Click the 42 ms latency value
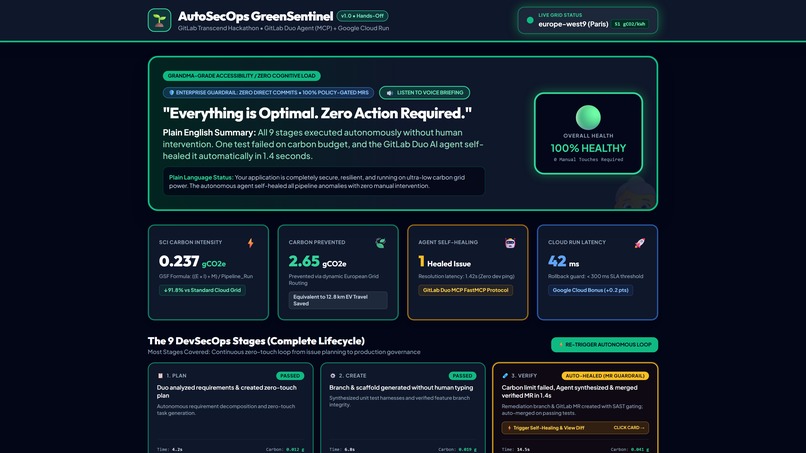 563,262
